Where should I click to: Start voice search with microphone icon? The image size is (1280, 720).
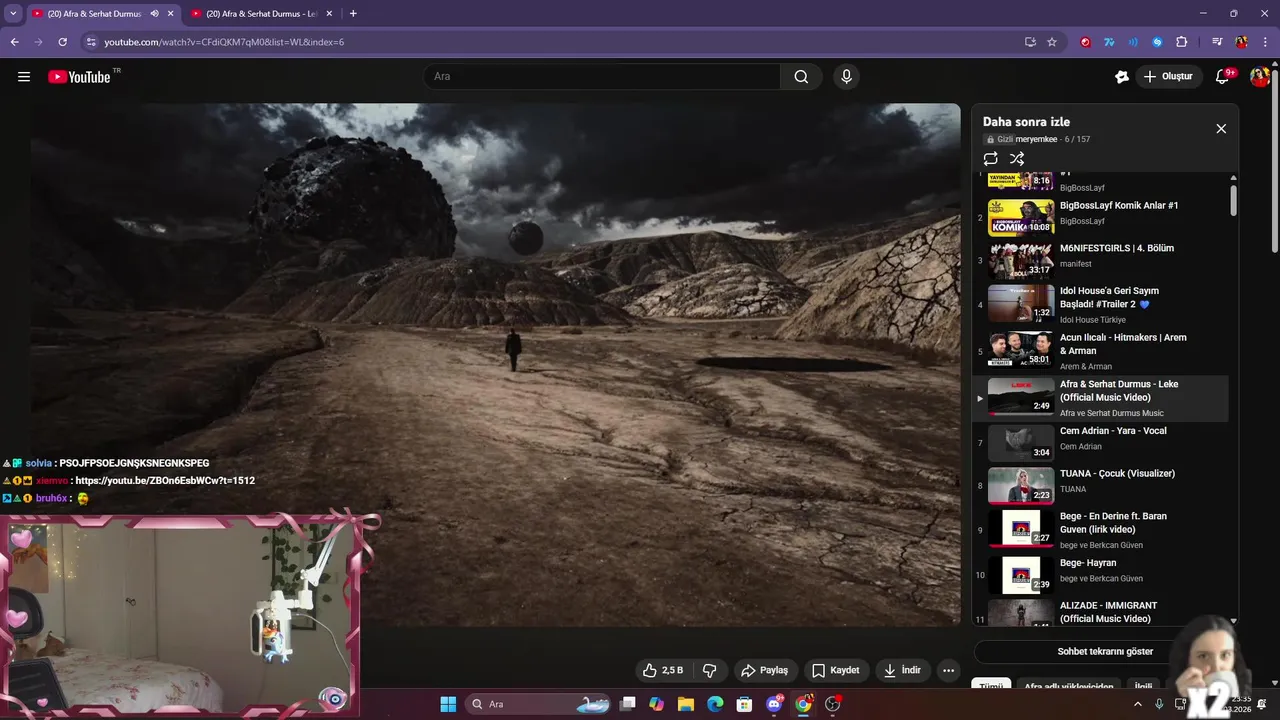coord(847,77)
